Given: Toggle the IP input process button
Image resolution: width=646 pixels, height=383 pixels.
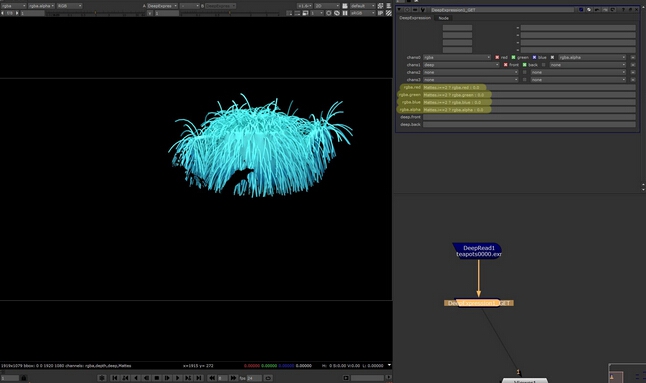Looking at the screenshot, I should [x=381, y=13].
